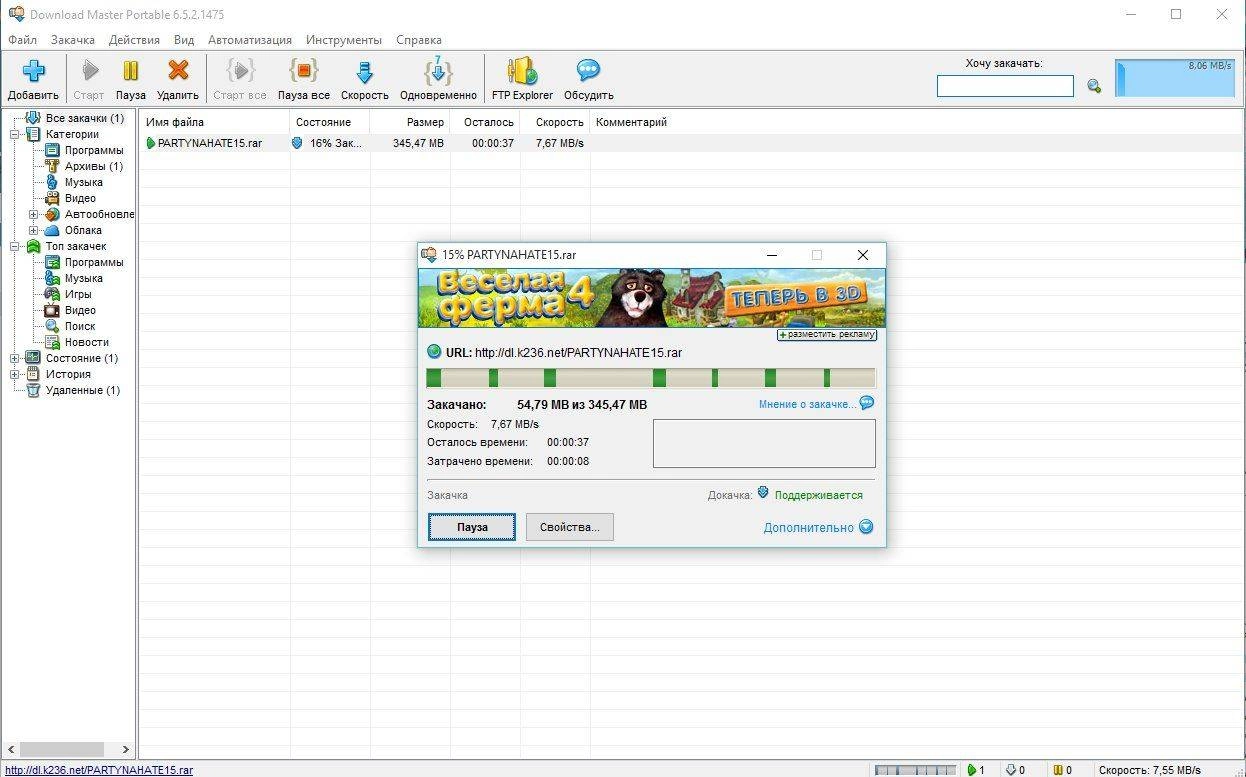Minimize the download progress dialog
Viewport: 1246px width, 777px height.
pyautogui.click(x=772, y=255)
